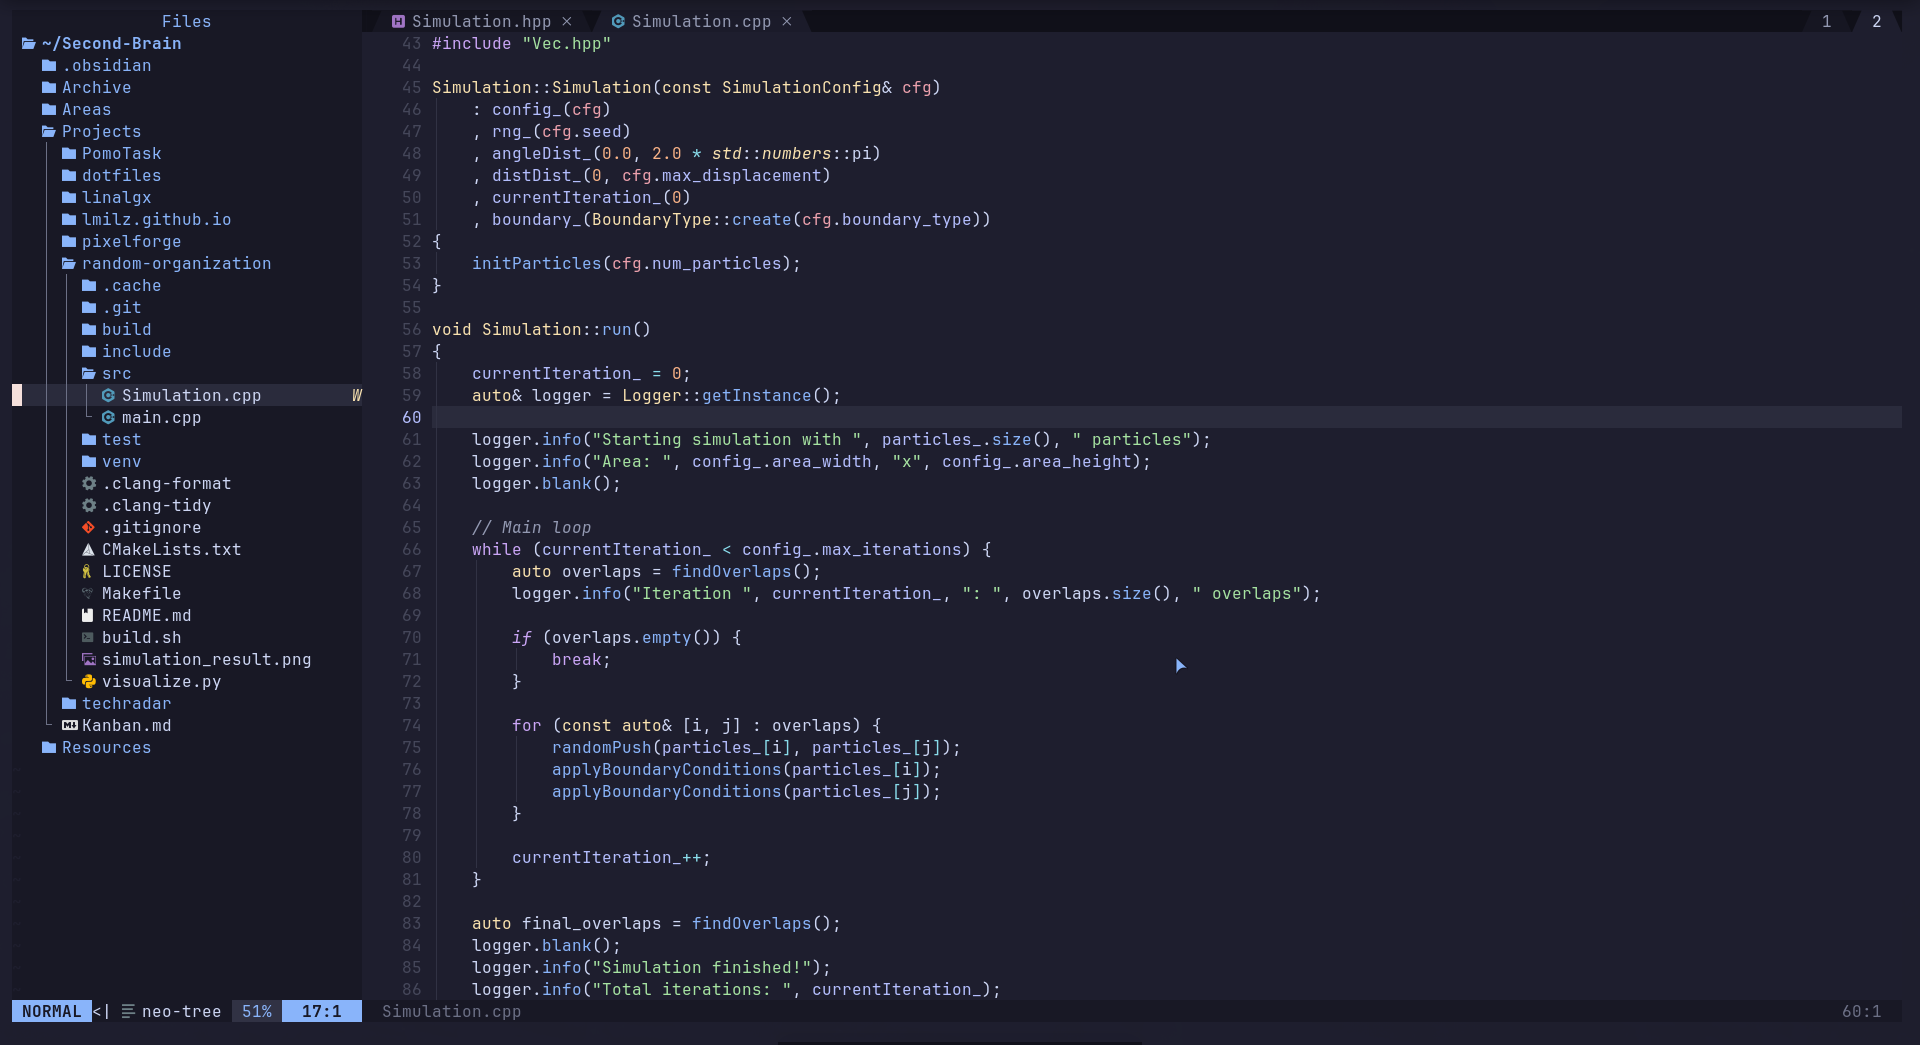The height and width of the screenshot is (1045, 1920).
Task: Click the CMakeLists.txt file icon
Action: [89, 550]
